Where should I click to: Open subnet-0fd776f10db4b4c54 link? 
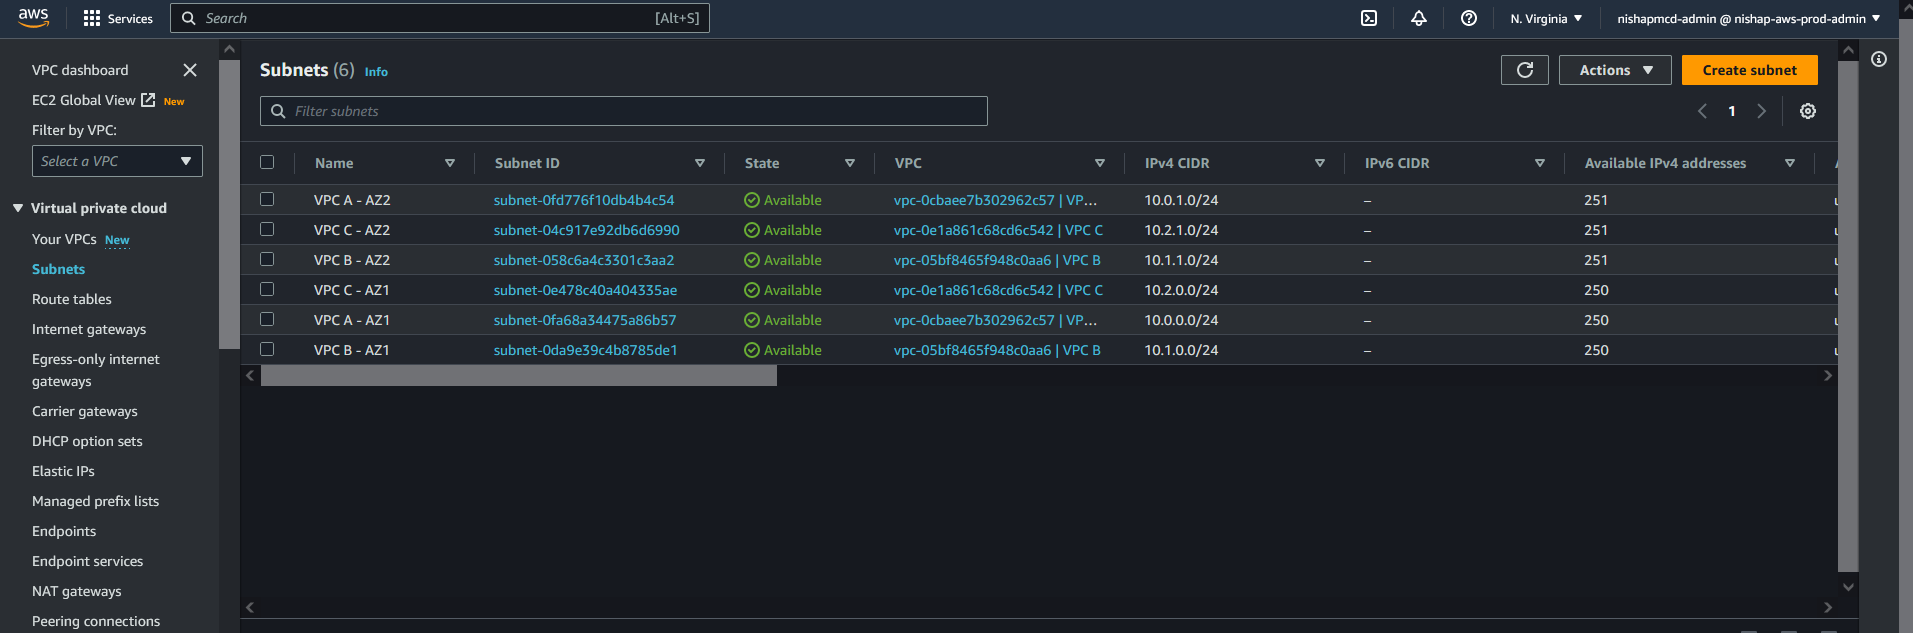[584, 200]
